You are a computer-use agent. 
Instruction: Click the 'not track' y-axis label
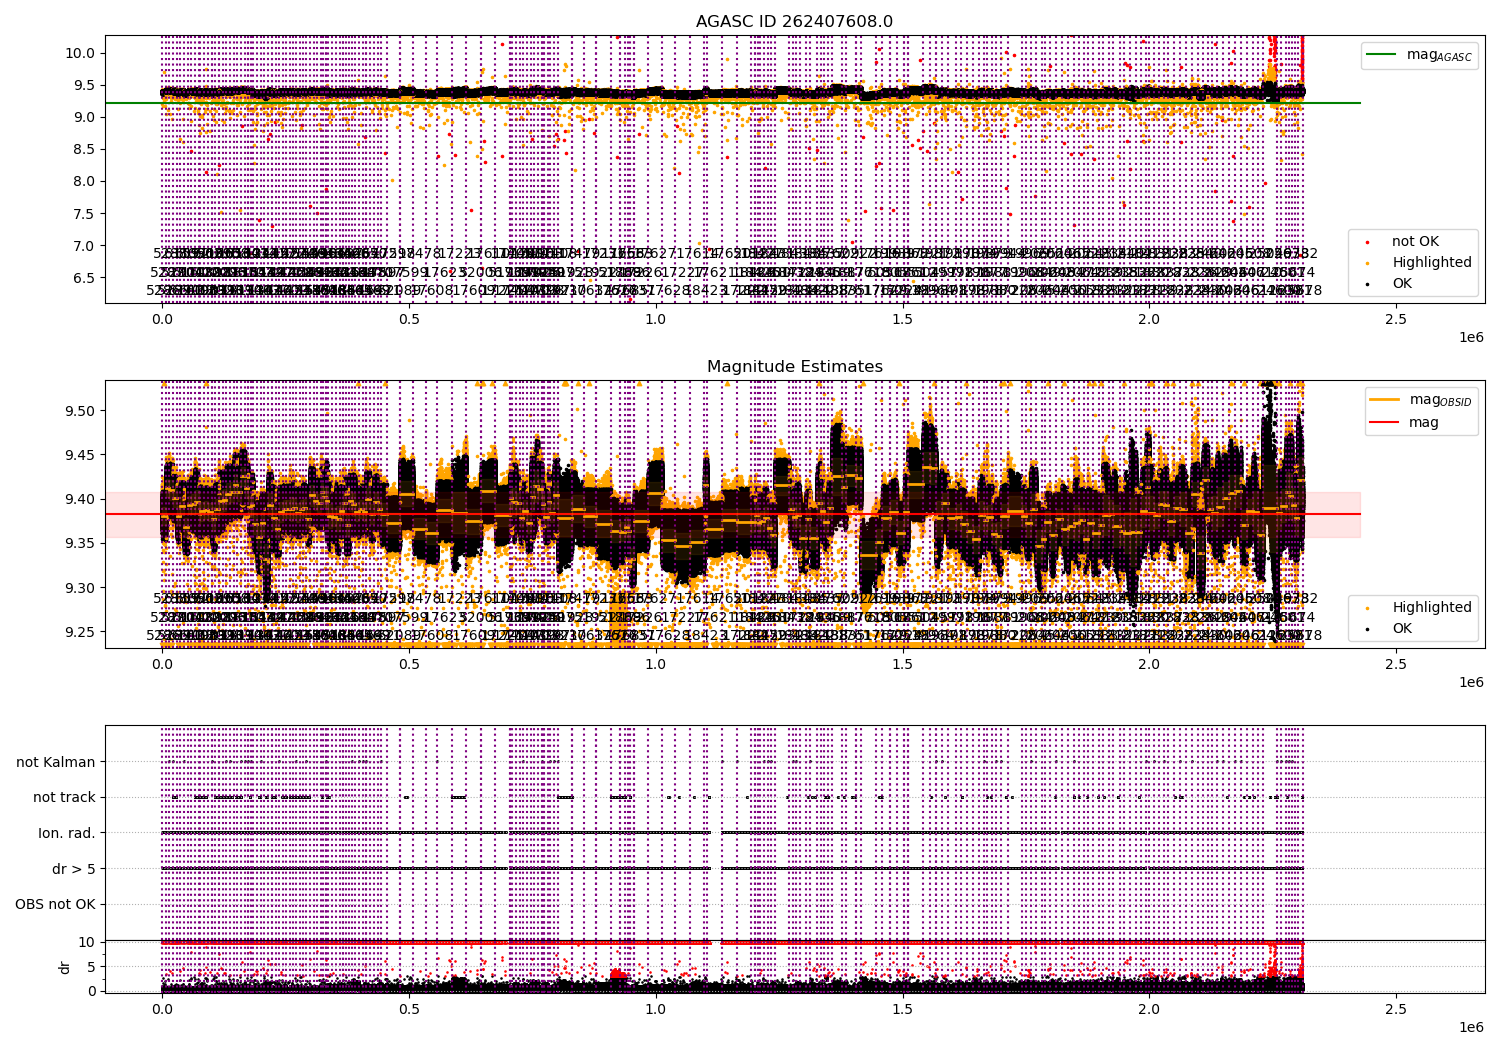[x=64, y=797]
